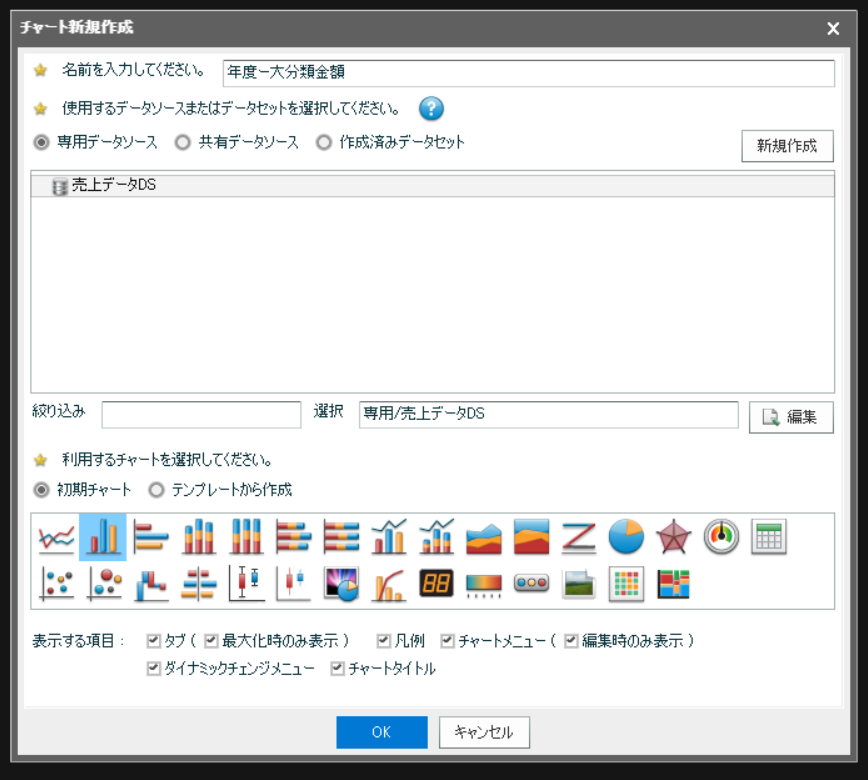Viewport: 868px width, 780px height.
Task: Toggle the 凡例 checkbox
Action: pos(383,641)
